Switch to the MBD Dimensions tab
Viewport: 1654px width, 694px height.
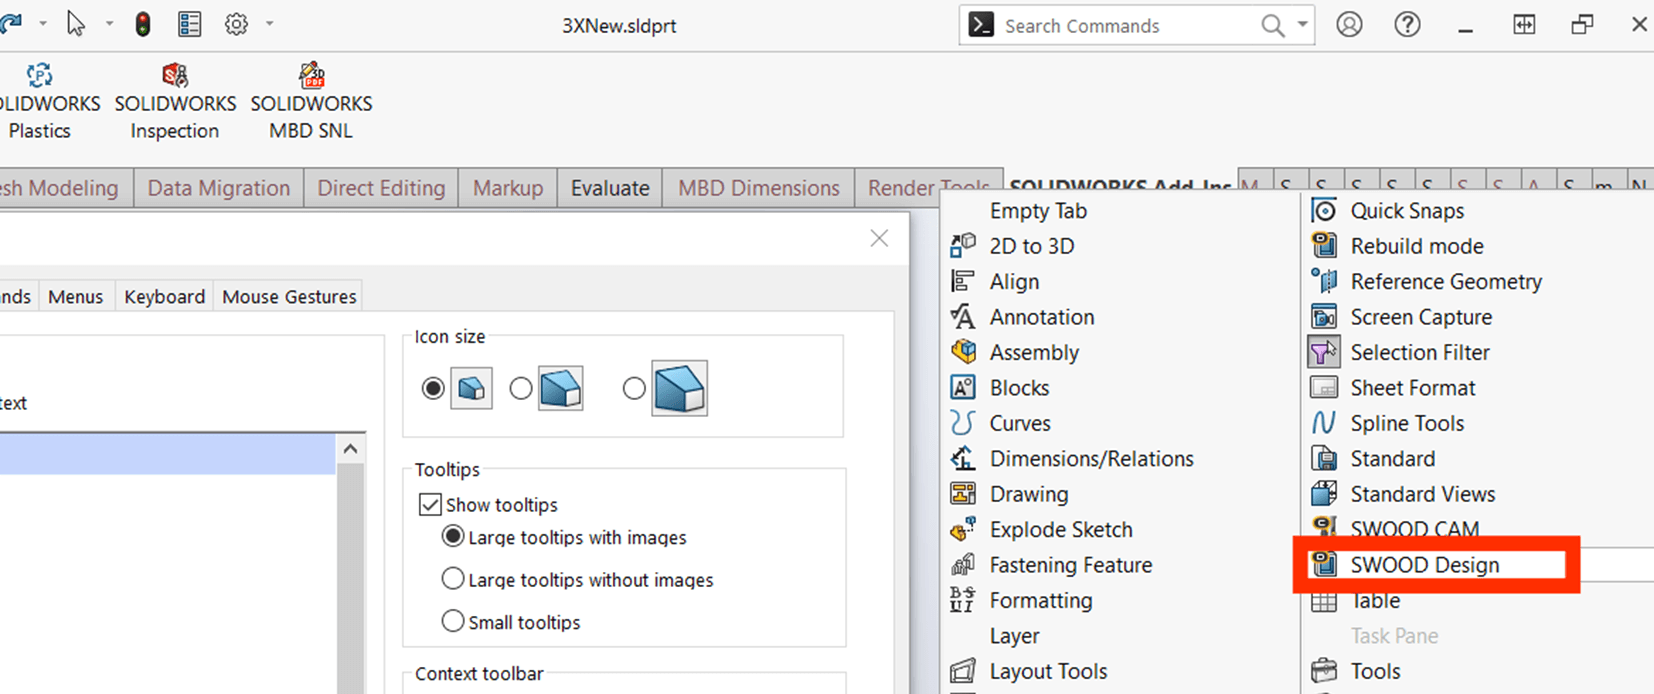pyautogui.click(x=759, y=188)
